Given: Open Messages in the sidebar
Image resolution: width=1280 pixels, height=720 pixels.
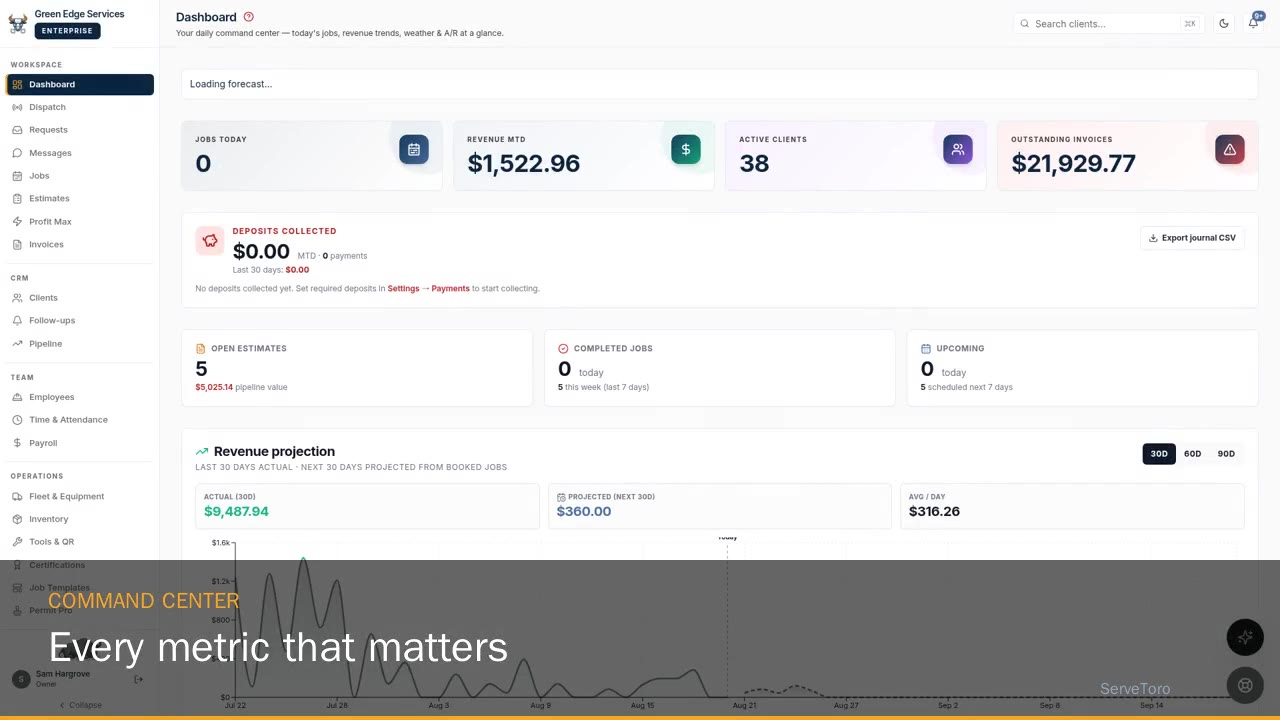Looking at the screenshot, I should point(80,153).
